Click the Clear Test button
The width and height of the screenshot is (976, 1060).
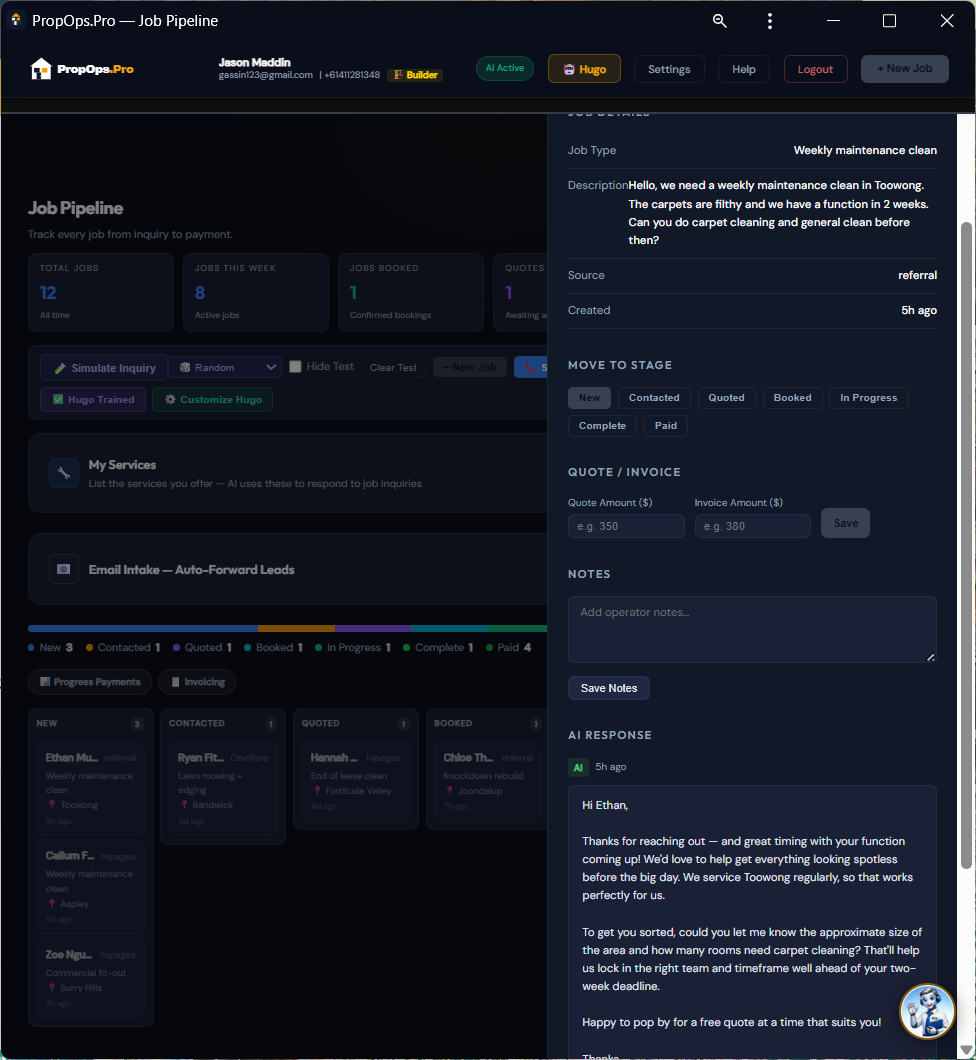(393, 367)
